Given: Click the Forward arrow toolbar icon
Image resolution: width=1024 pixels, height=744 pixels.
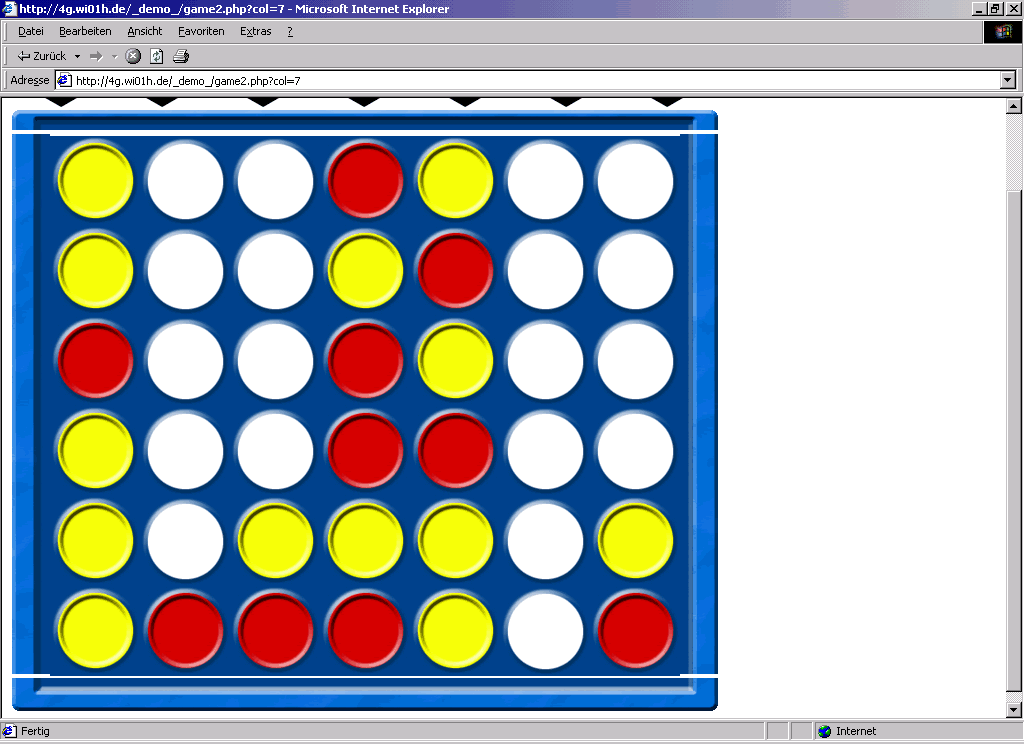Looking at the screenshot, I should click(96, 56).
